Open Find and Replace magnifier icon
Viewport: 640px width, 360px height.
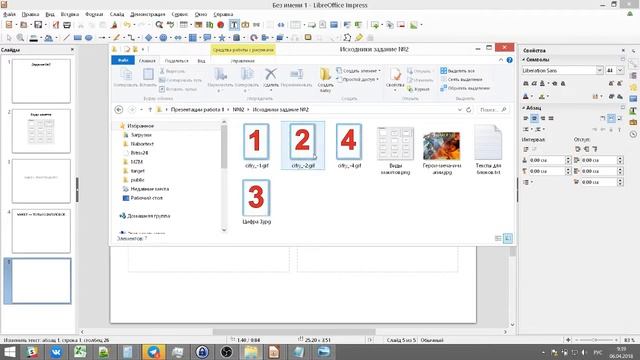159,25
